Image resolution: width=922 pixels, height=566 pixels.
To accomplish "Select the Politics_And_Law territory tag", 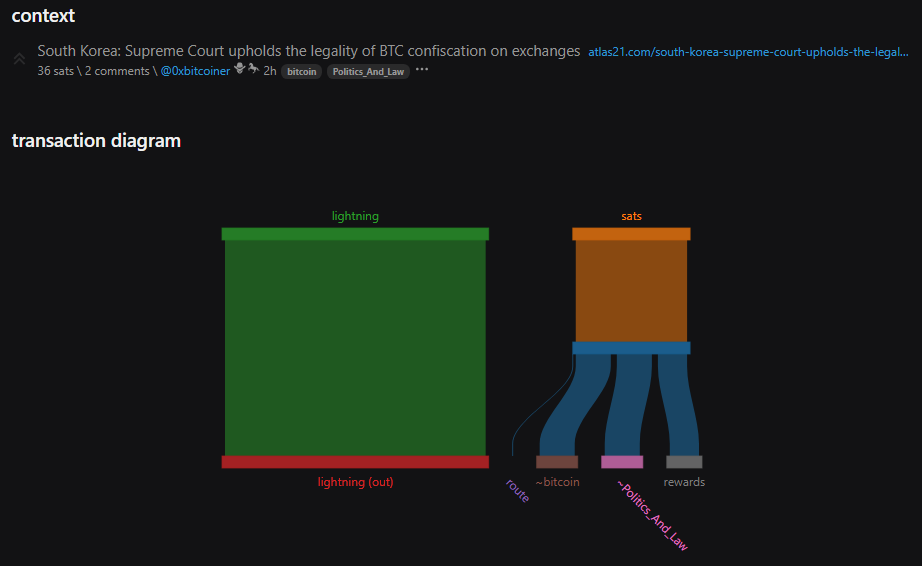I will 367,72.
